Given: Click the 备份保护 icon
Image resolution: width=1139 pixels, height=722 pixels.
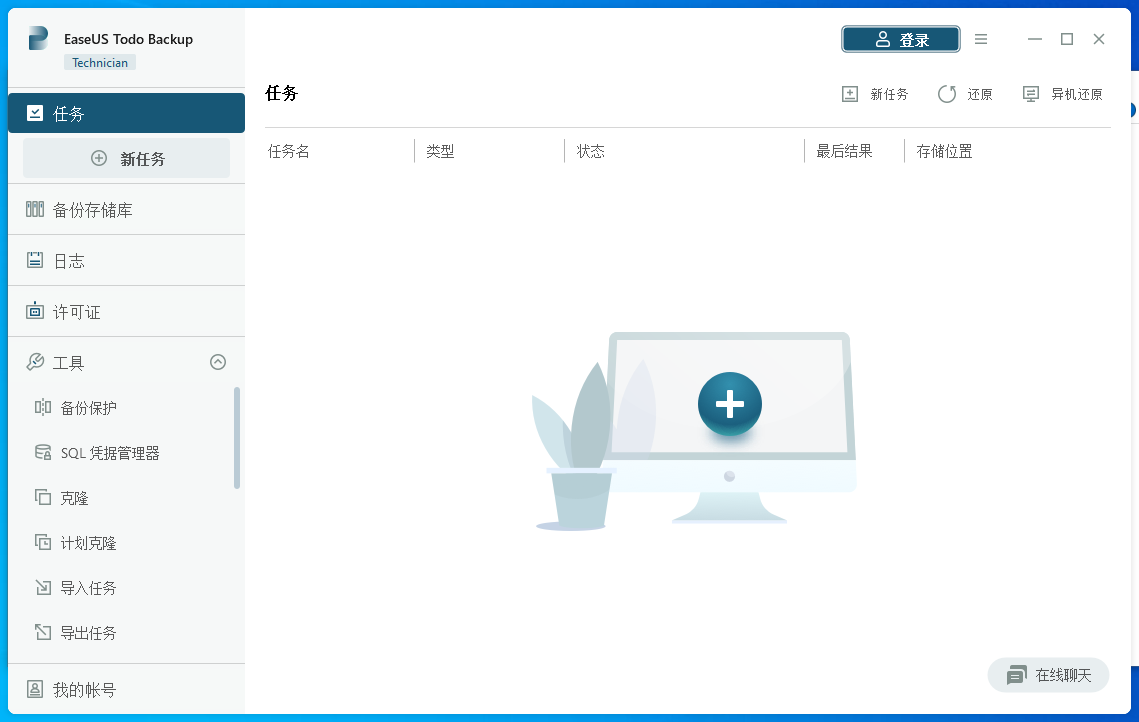Looking at the screenshot, I should 43,407.
